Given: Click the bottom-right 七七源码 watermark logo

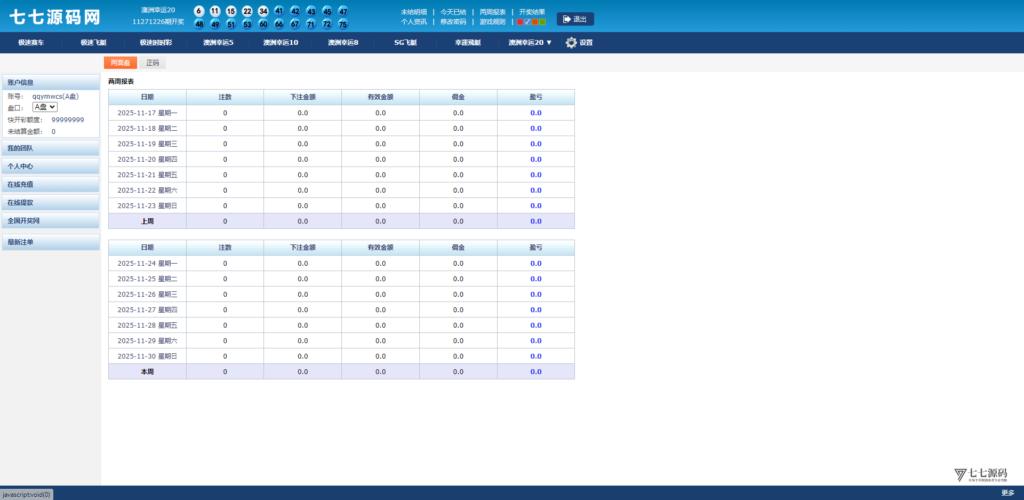Looking at the screenshot, I should pyautogui.click(x=980, y=474).
